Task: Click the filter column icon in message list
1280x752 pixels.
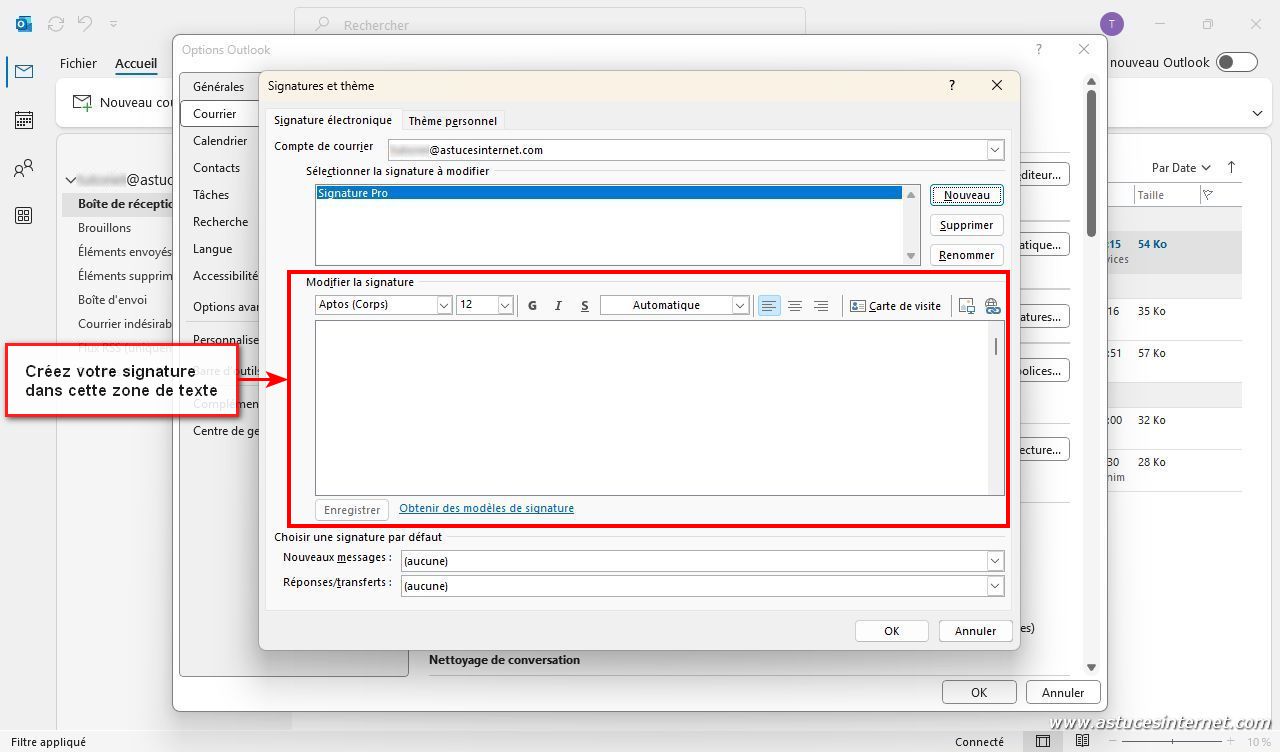Action: point(1207,195)
